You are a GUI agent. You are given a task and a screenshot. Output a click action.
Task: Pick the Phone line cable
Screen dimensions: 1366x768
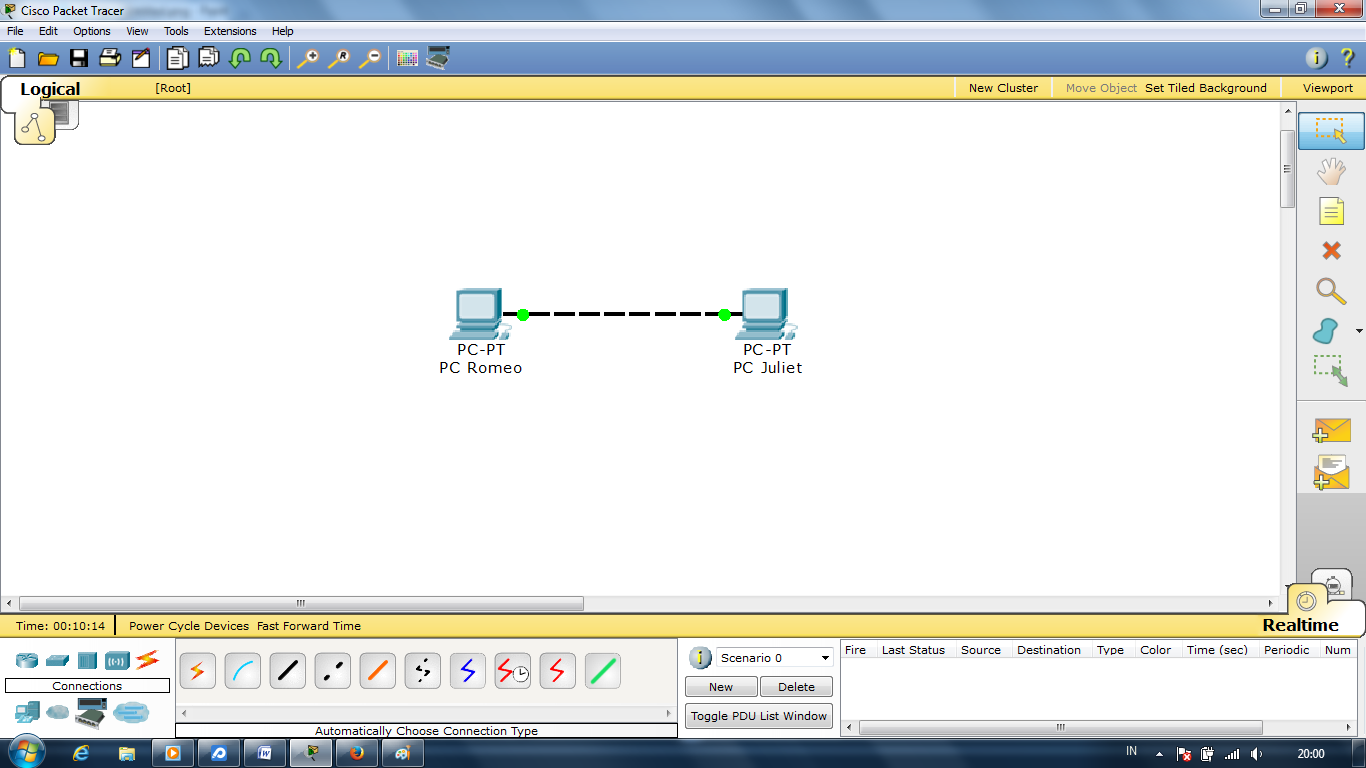[x=422, y=671]
